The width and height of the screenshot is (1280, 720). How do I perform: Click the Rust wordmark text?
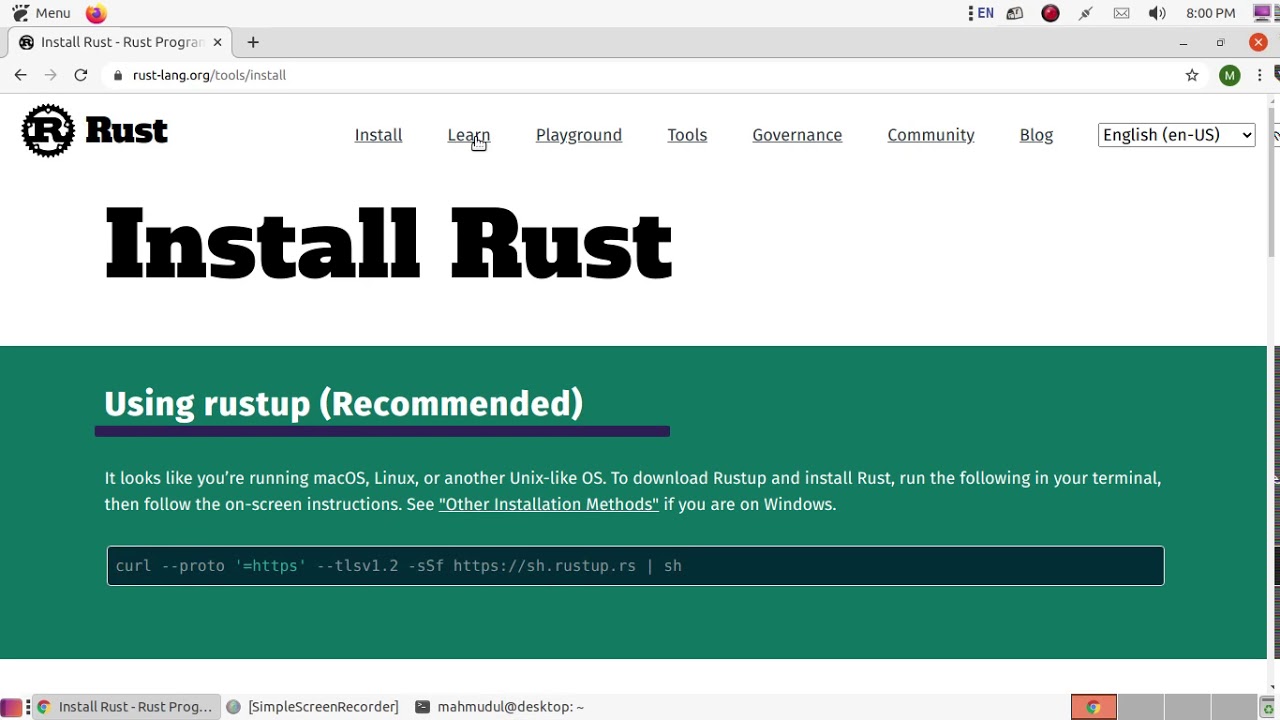pos(127,131)
